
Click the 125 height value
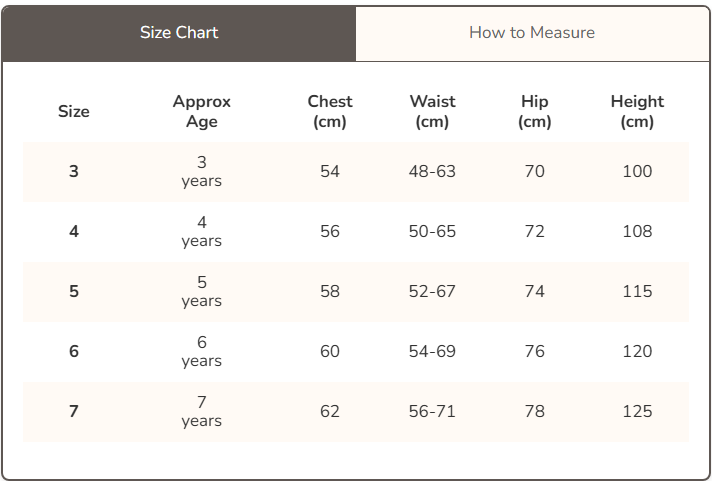coord(637,412)
